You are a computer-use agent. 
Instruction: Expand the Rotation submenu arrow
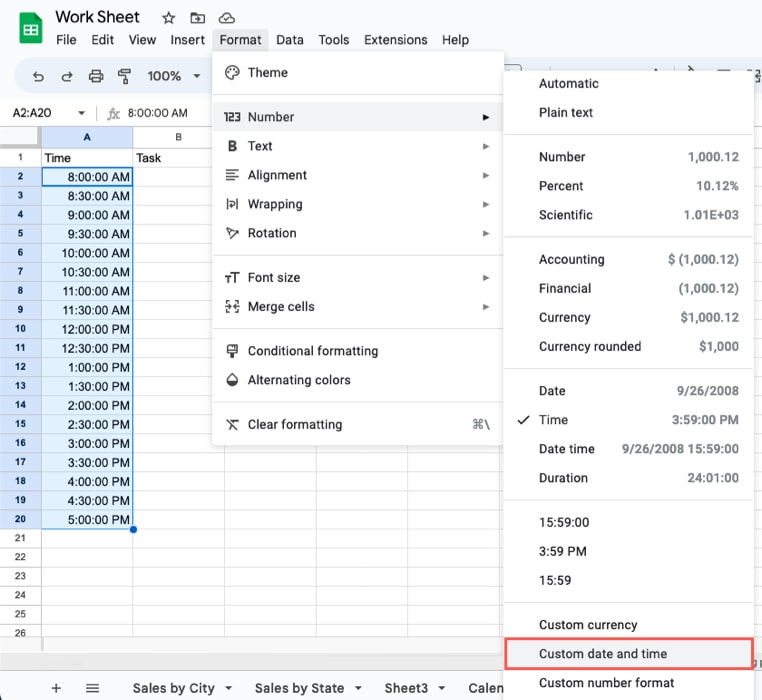click(485, 233)
